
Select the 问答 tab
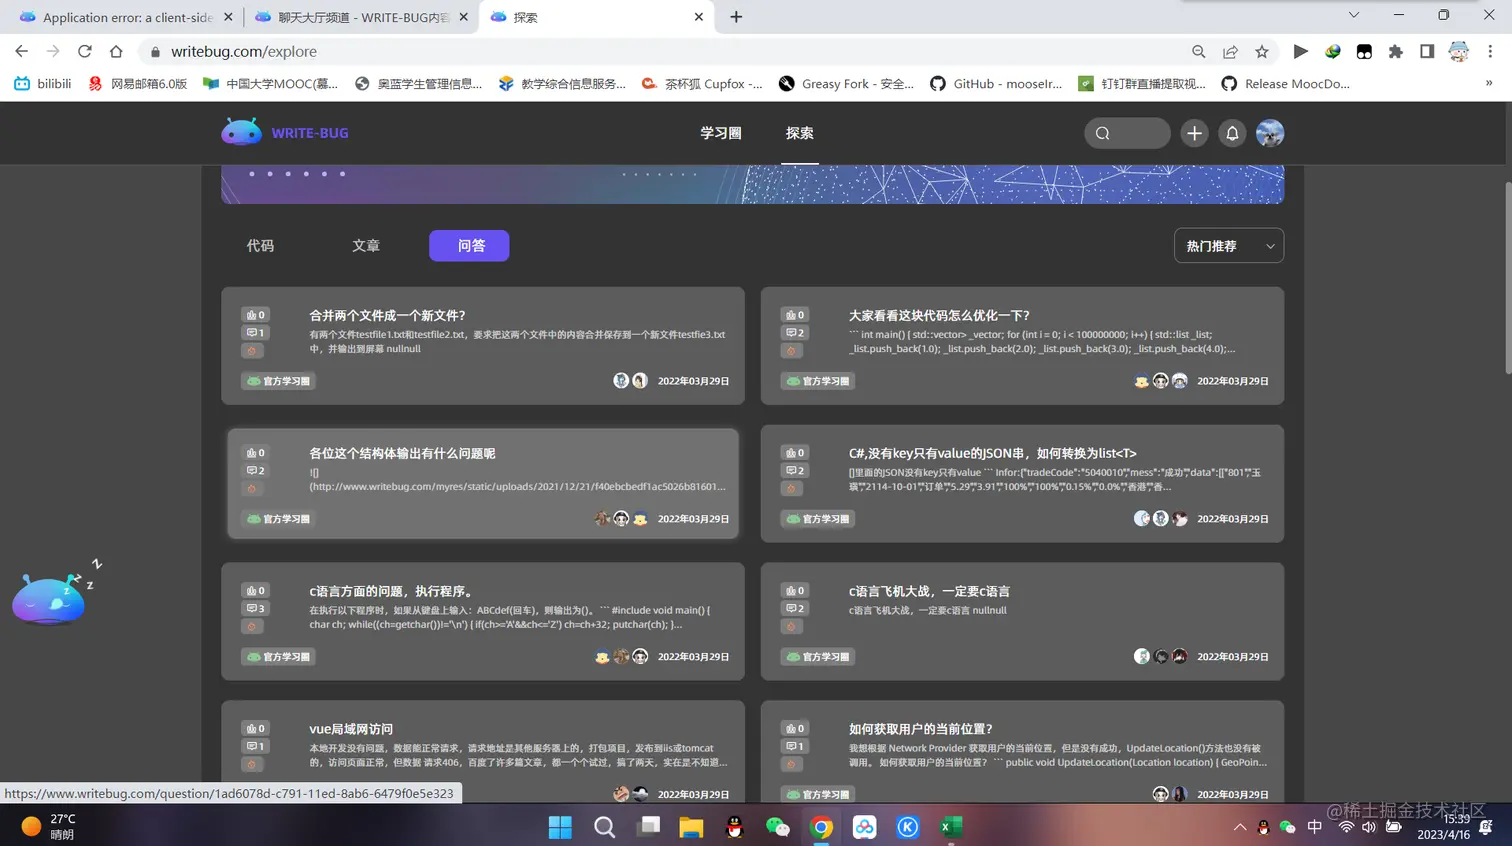click(469, 246)
